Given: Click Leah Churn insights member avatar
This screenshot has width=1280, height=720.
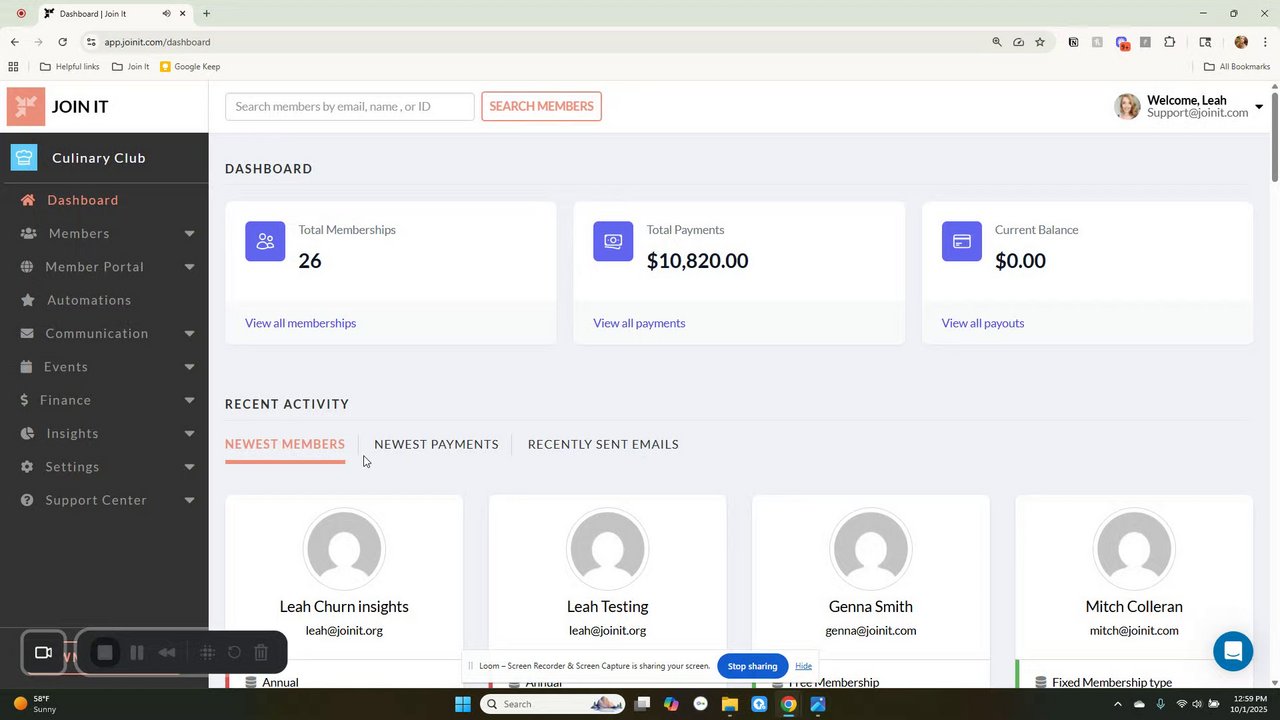Looking at the screenshot, I should [344, 549].
